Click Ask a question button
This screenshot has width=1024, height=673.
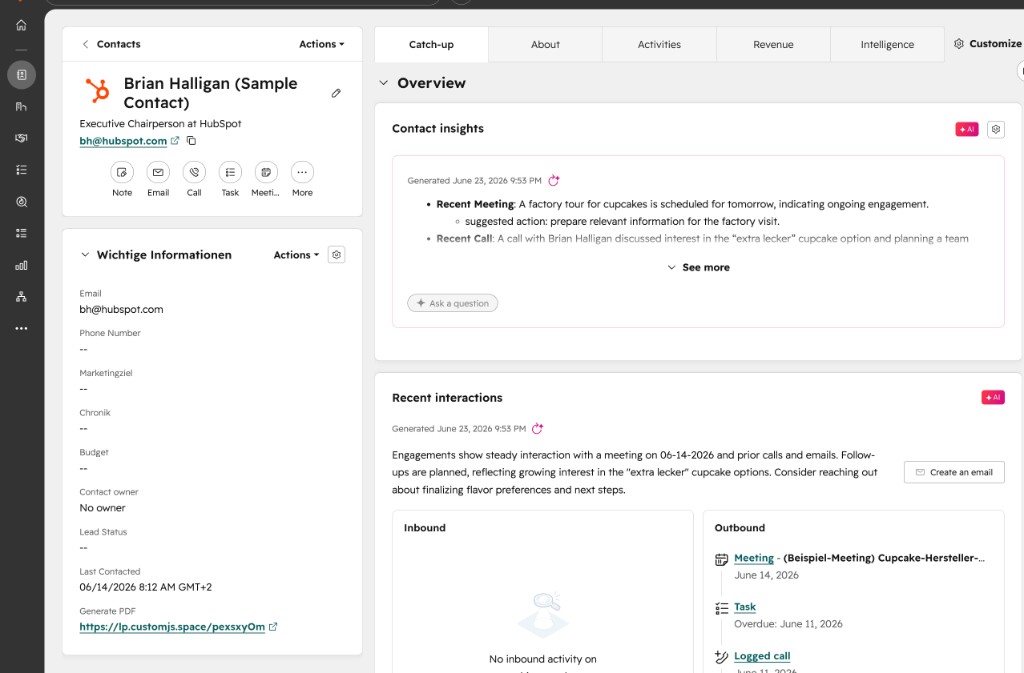[453, 303]
